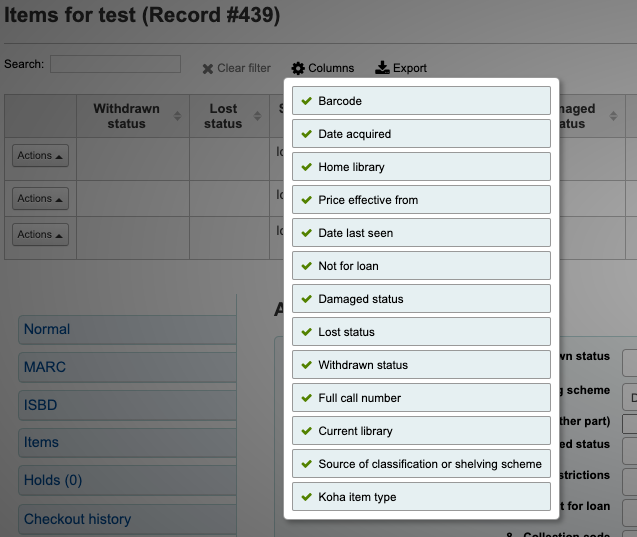This screenshot has width=637, height=537.
Task: Hide the Home library column
Action: tap(421, 167)
